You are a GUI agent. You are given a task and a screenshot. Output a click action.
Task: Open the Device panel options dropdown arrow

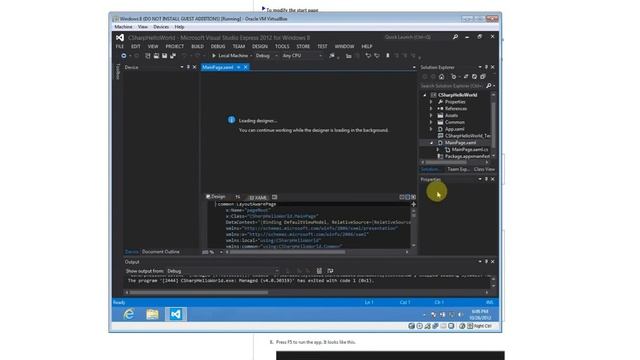182,67
